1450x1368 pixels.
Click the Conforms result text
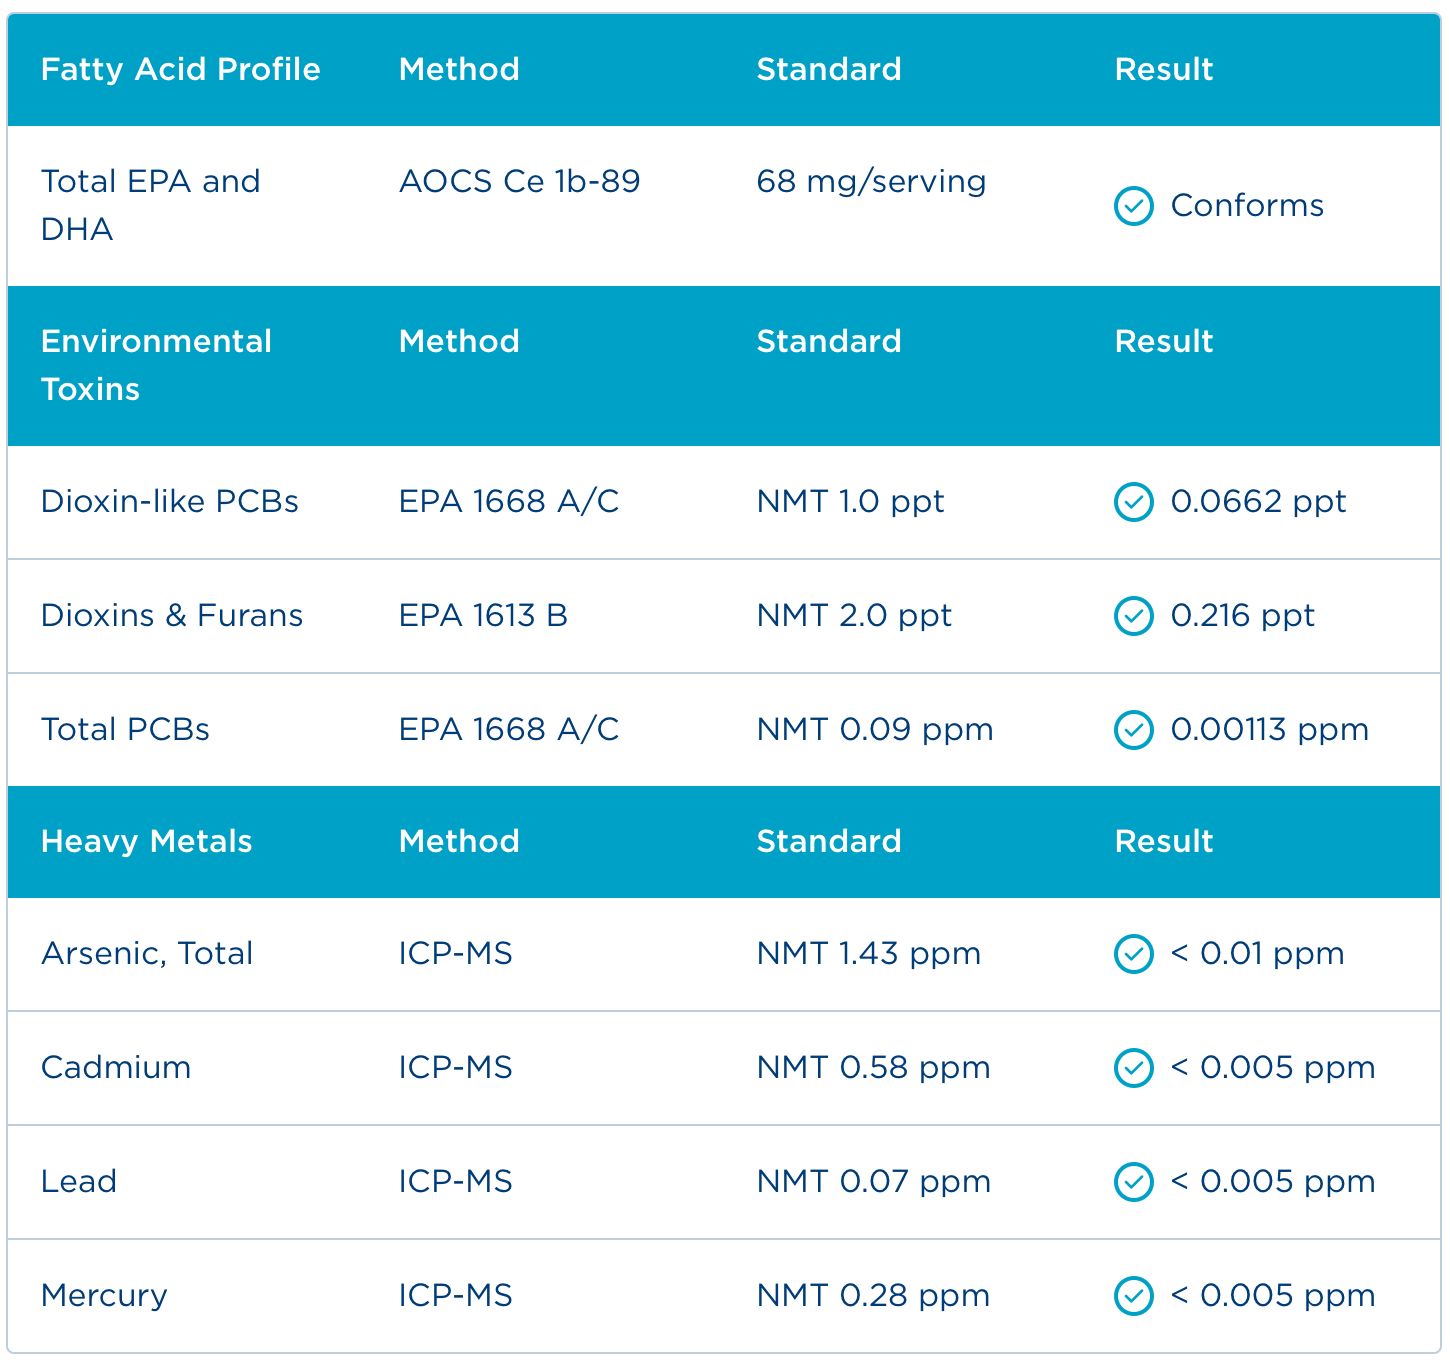1247,206
